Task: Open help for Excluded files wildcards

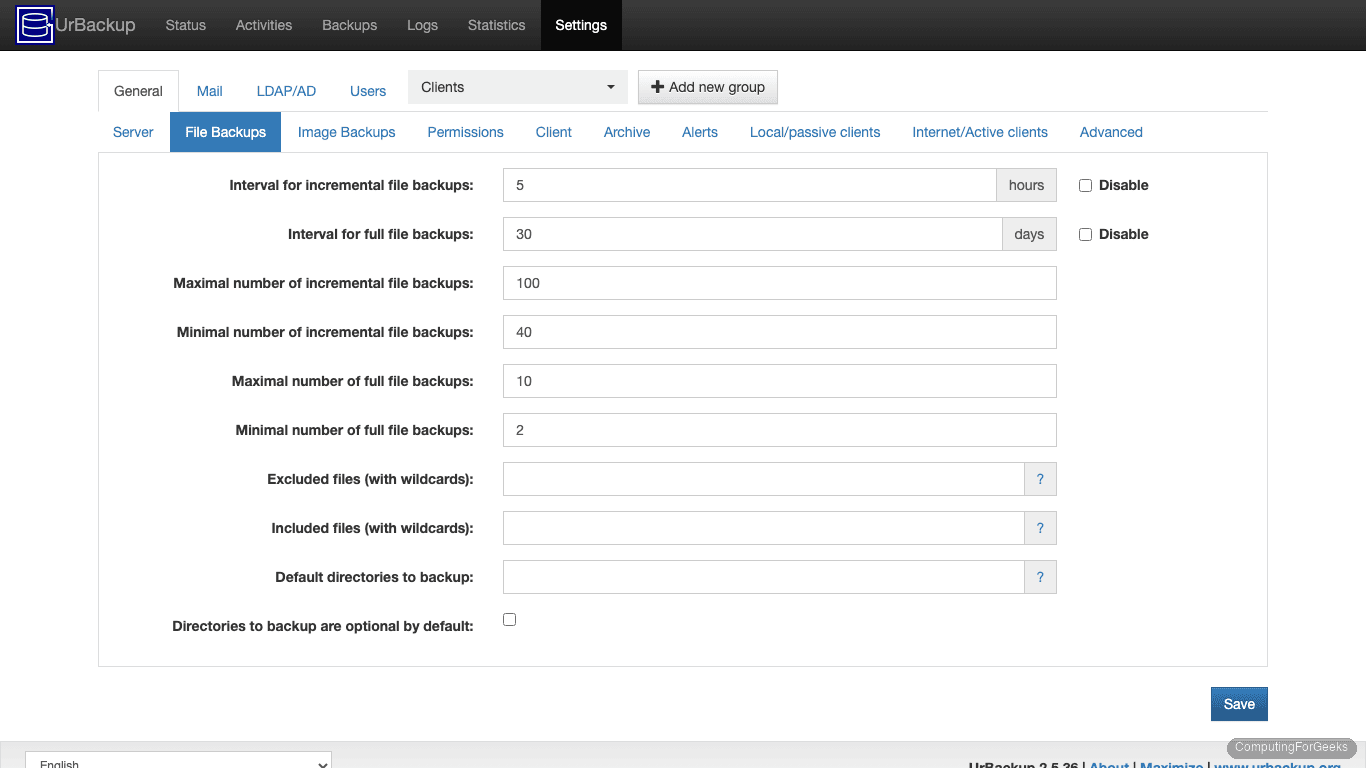Action: (x=1040, y=479)
